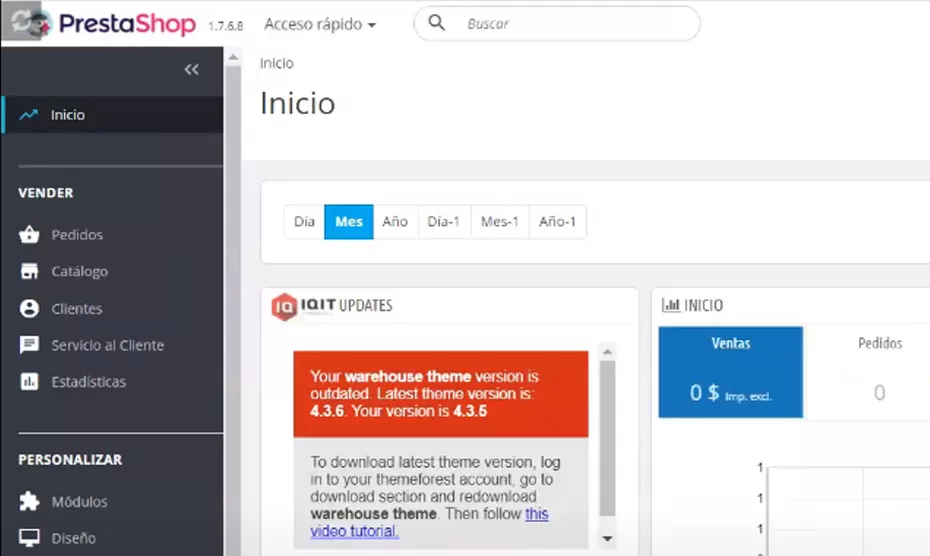The height and width of the screenshot is (556, 930).
Task: Click the red outdated theme warning box
Action: click(x=441, y=394)
